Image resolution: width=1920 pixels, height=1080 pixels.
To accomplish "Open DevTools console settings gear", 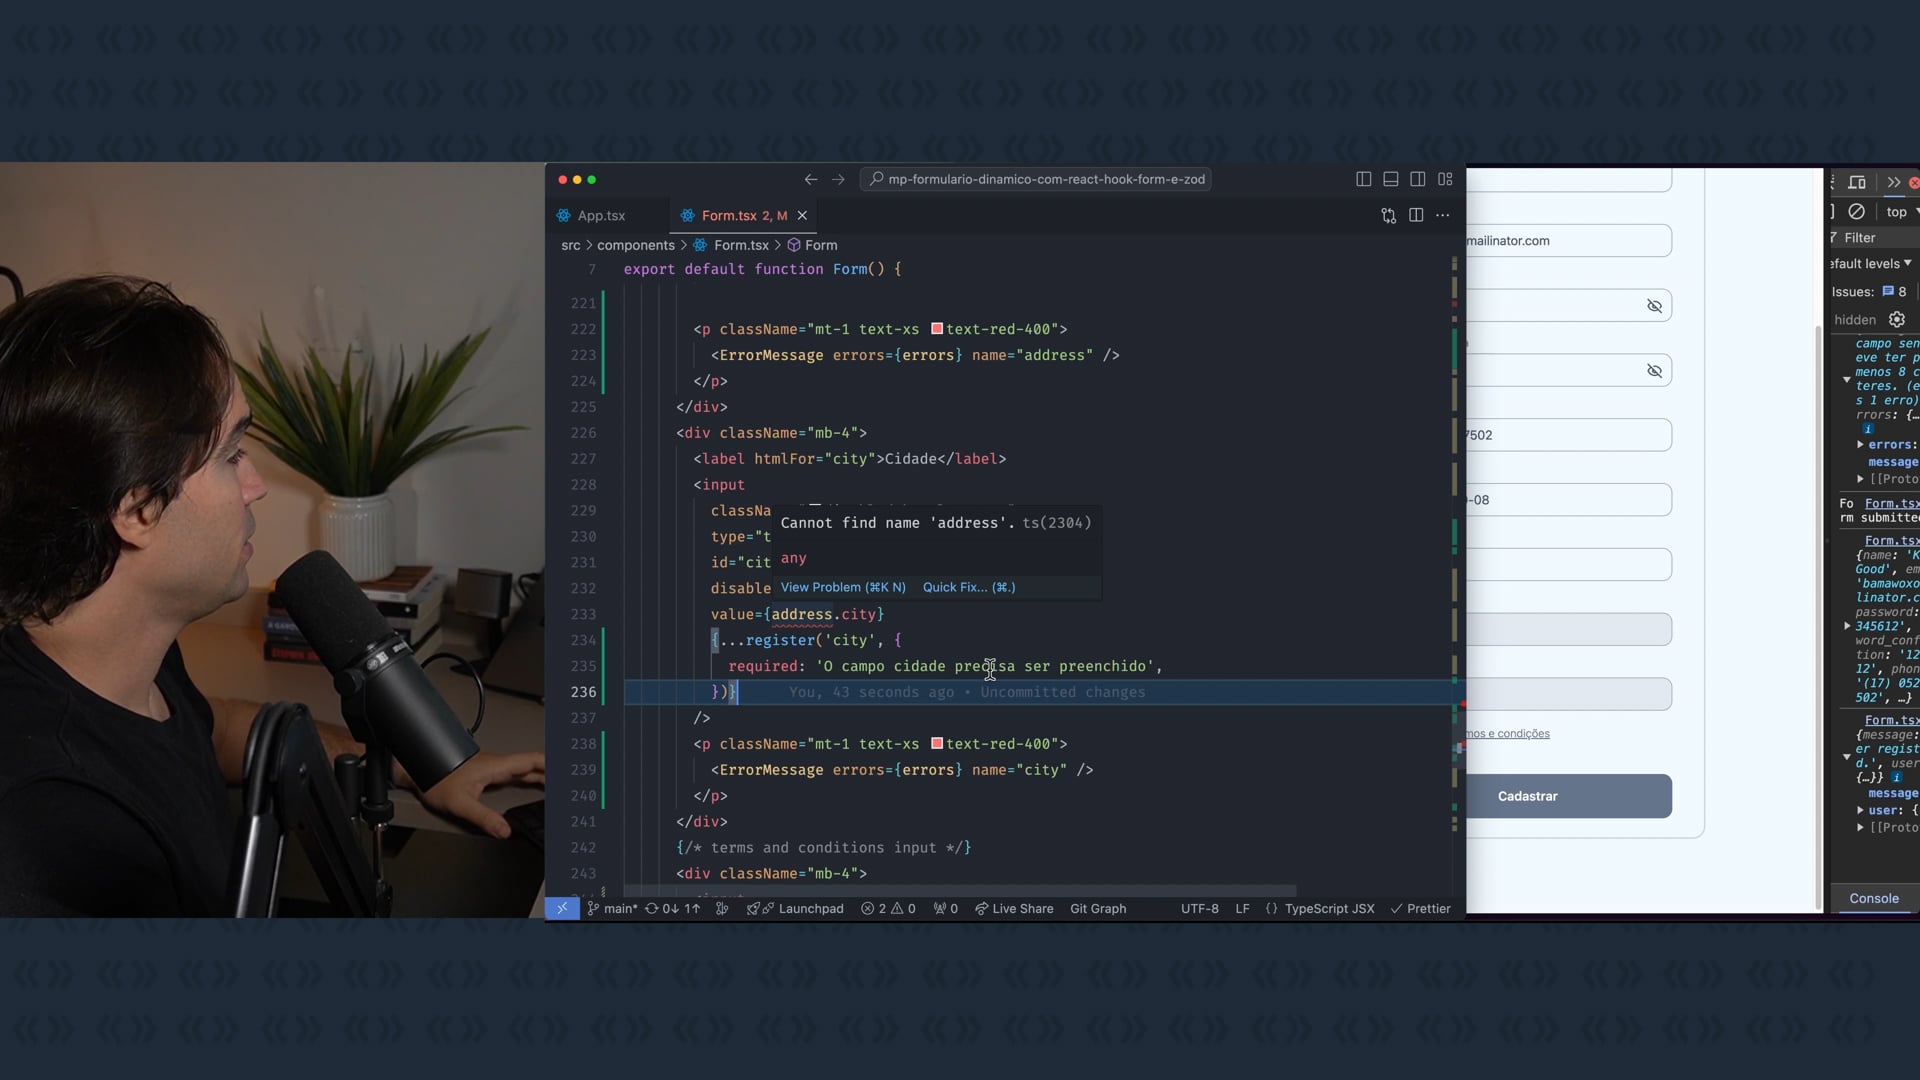I will tap(1897, 319).
